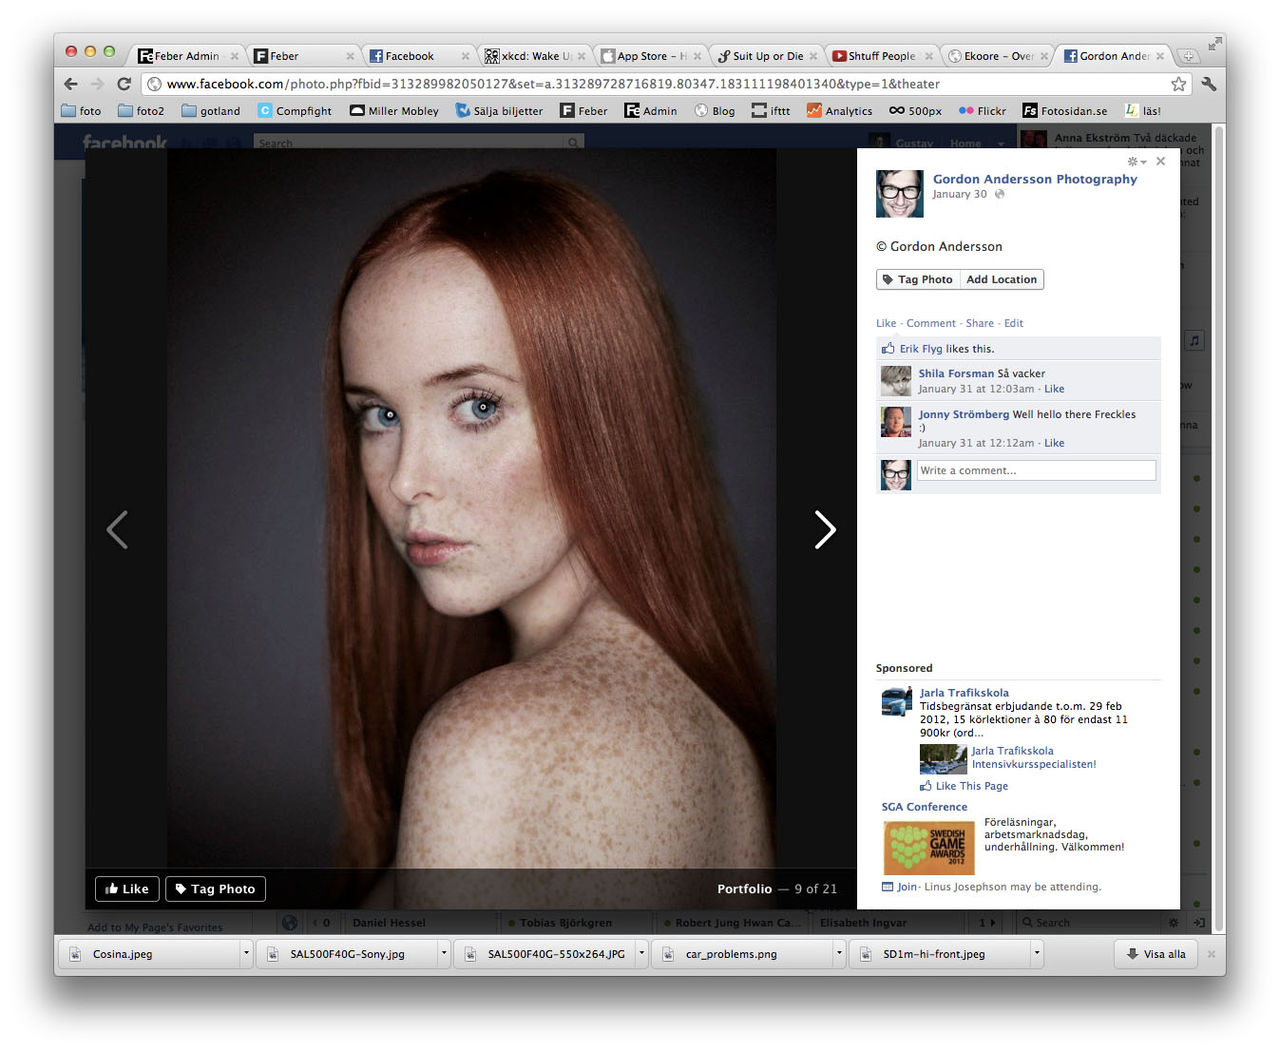Open the Cosina.jpeg download dropdown arrow
Viewport: 1280px width, 1051px height.
246,954
